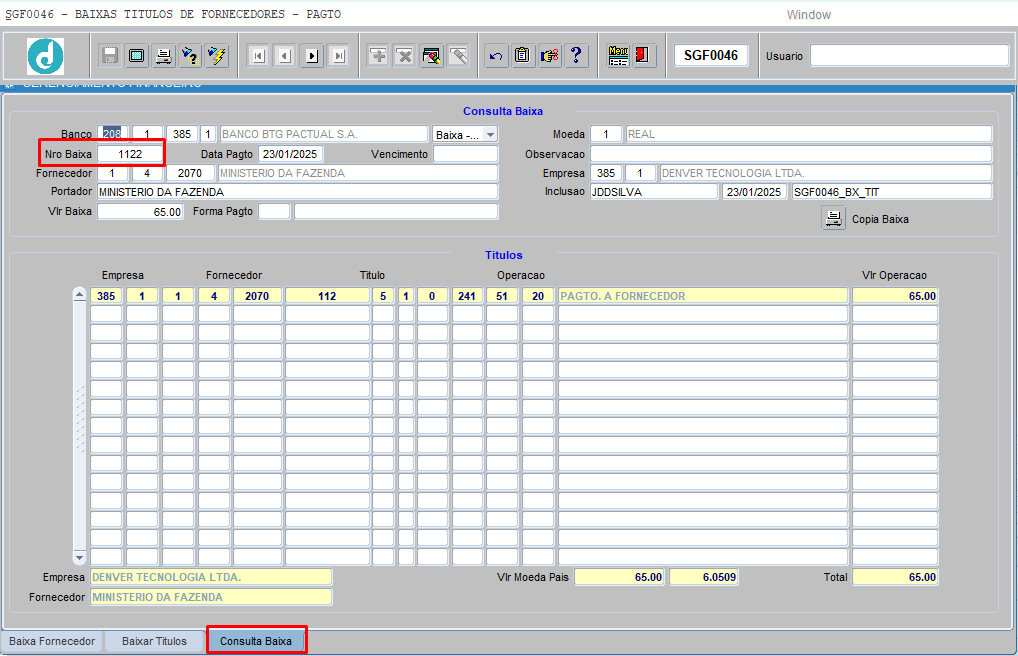Screen dimensions: 1018x656
Task: Switch to Baixar Titulos tab
Action: click(x=155, y=641)
